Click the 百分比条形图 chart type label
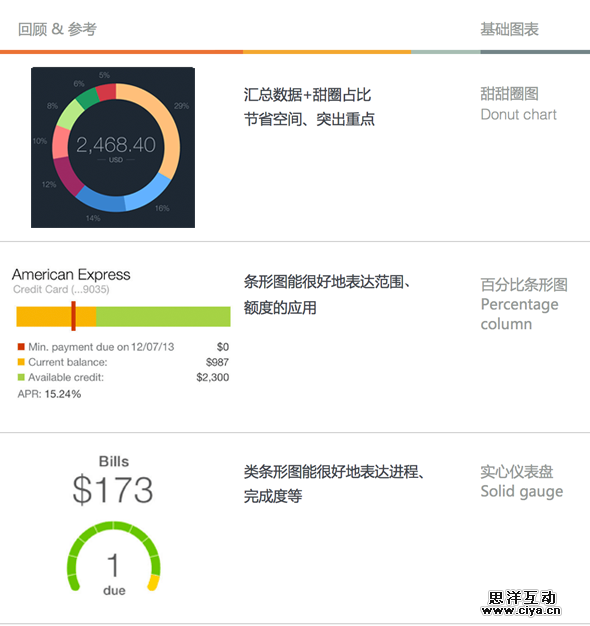This screenshot has width=590, height=626. click(524, 285)
